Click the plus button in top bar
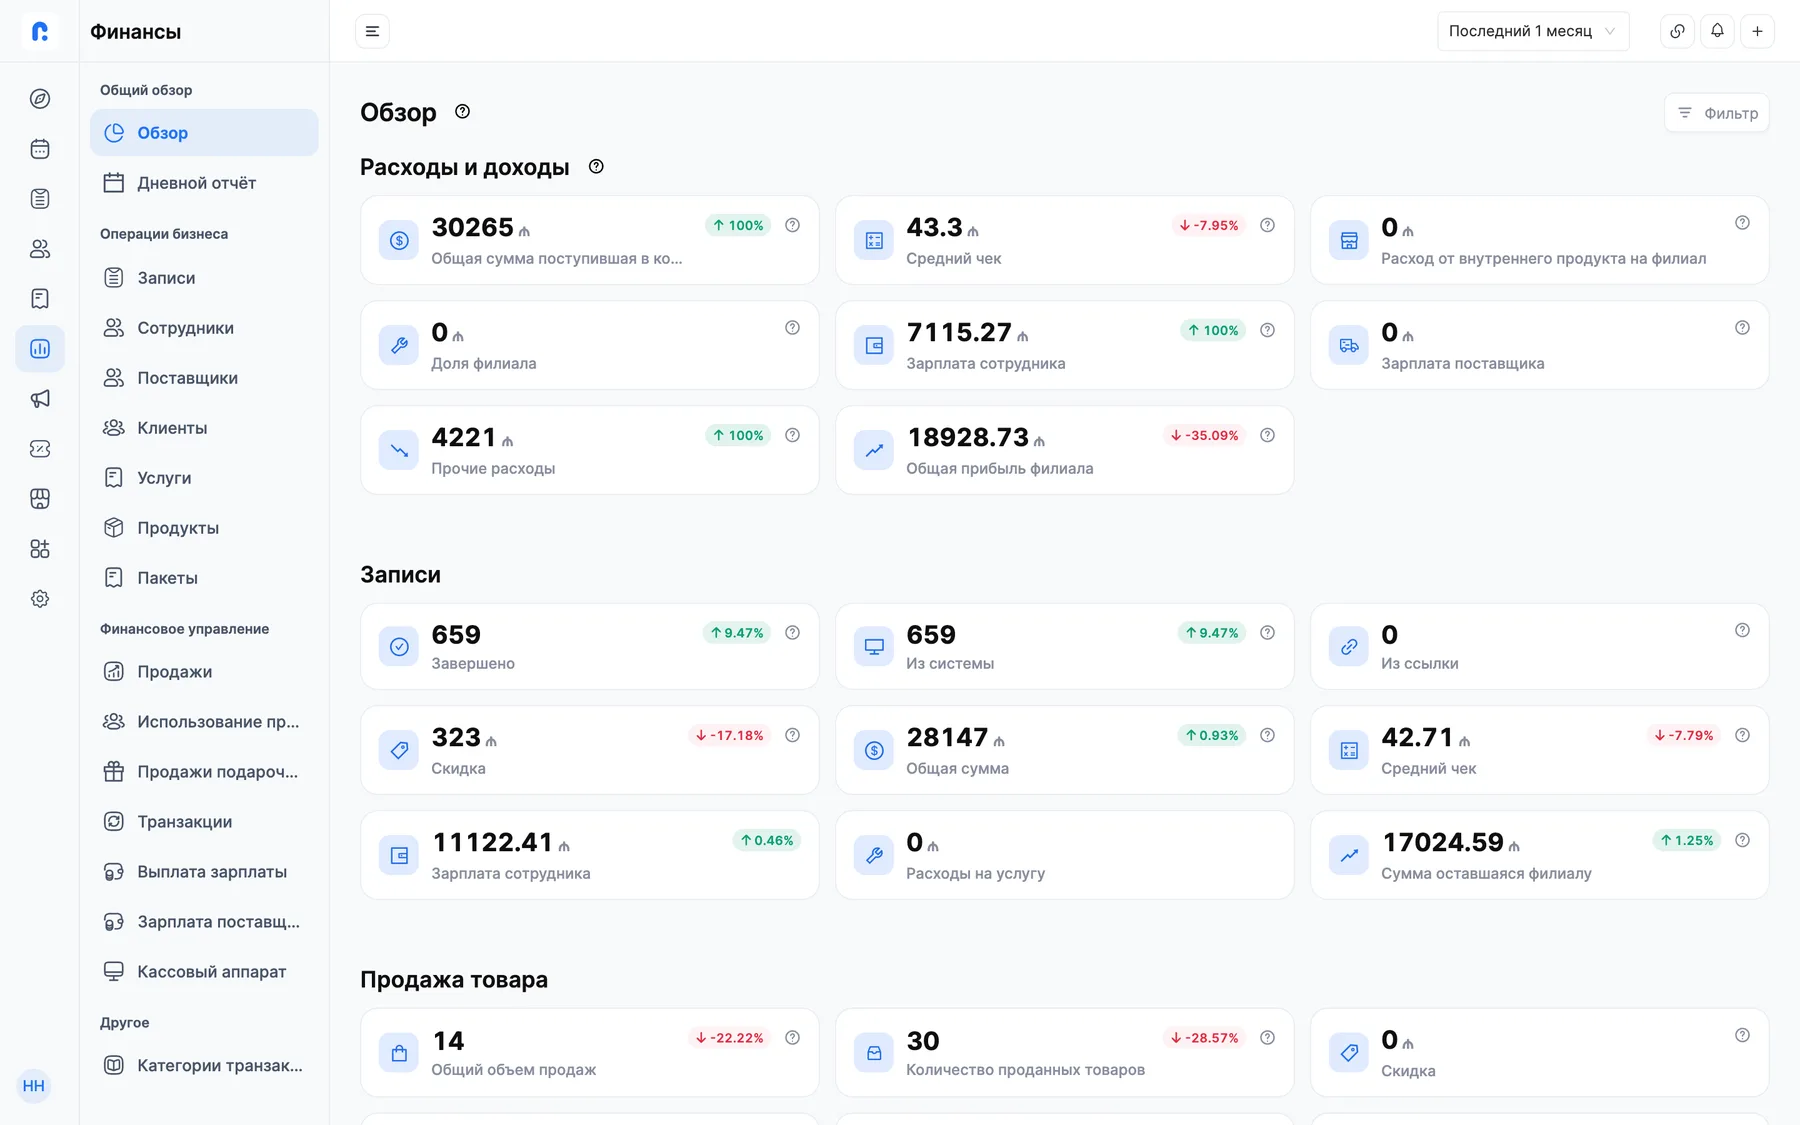Image resolution: width=1800 pixels, height=1125 pixels. 1757,31
